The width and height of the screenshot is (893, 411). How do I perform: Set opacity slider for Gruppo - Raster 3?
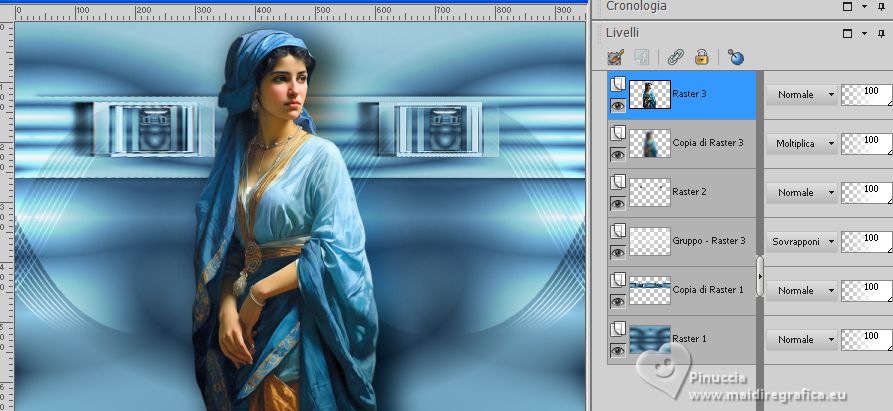(x=867, y=241)
